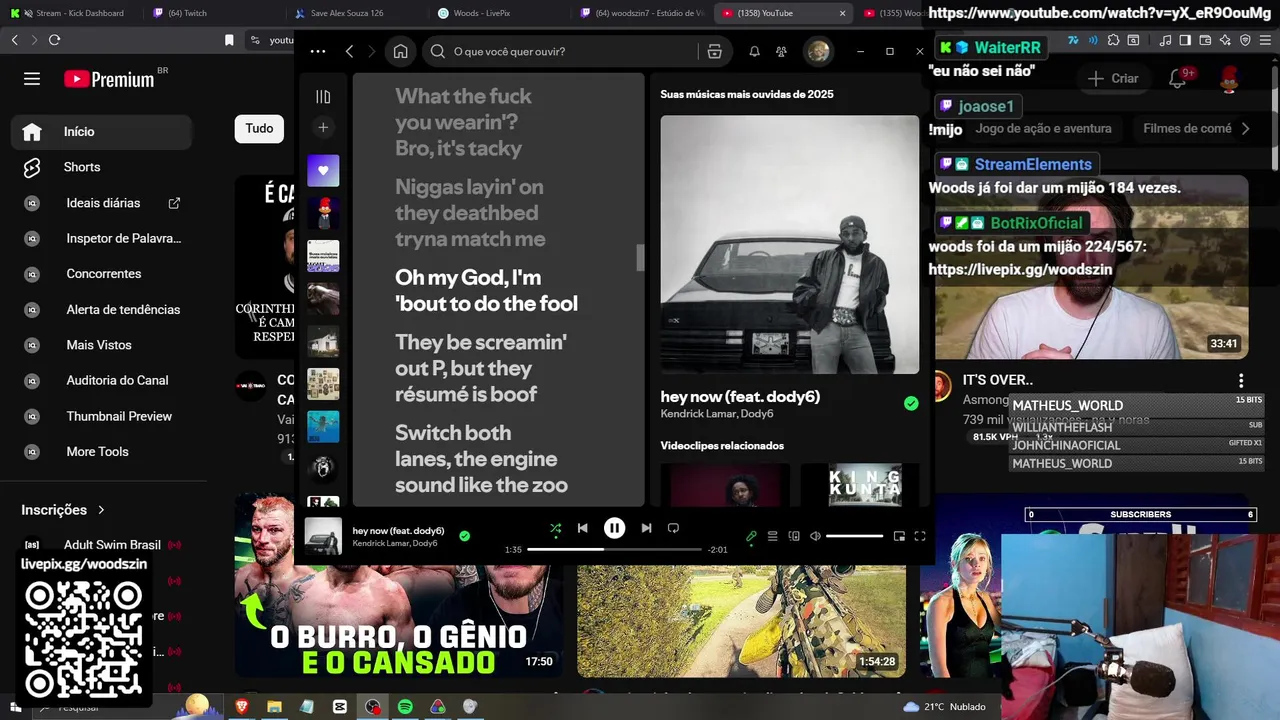
Task: Open Spotify profile avatar menu
Action: tap(818, 51)
